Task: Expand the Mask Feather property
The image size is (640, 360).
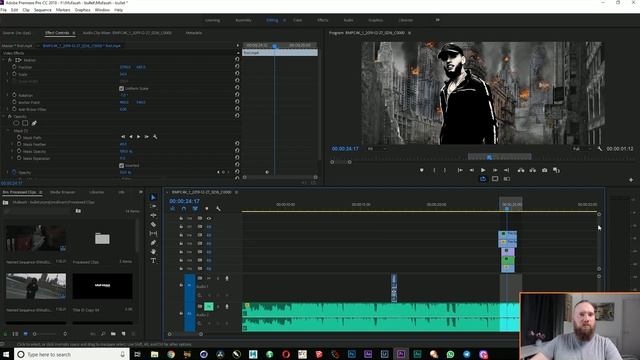Action: (x=12, y=144)
